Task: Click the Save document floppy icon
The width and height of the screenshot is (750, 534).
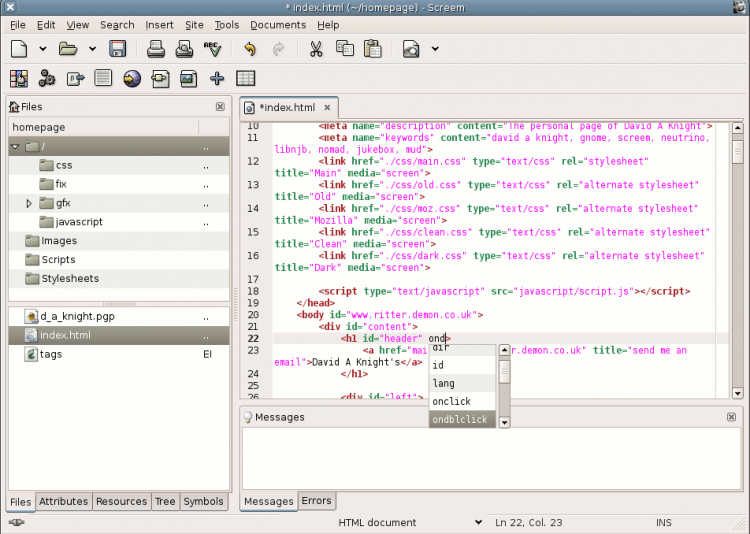Action: [118, 48]
